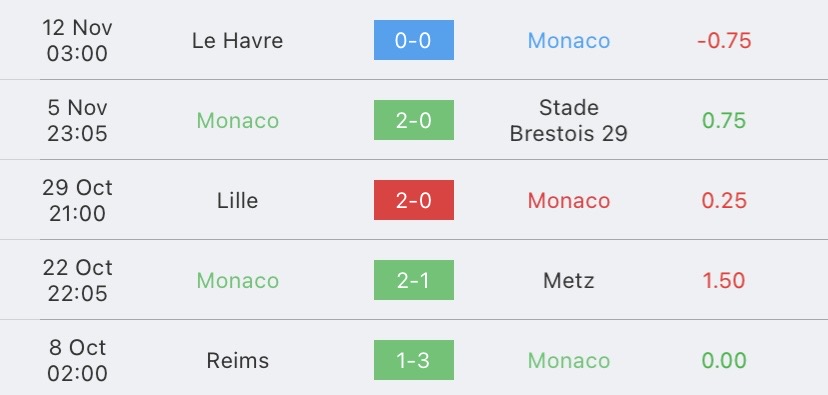Select the -0.75 handicap value
Image resolution: width=828 pixels, height=395 pixels.
(724, 41)
